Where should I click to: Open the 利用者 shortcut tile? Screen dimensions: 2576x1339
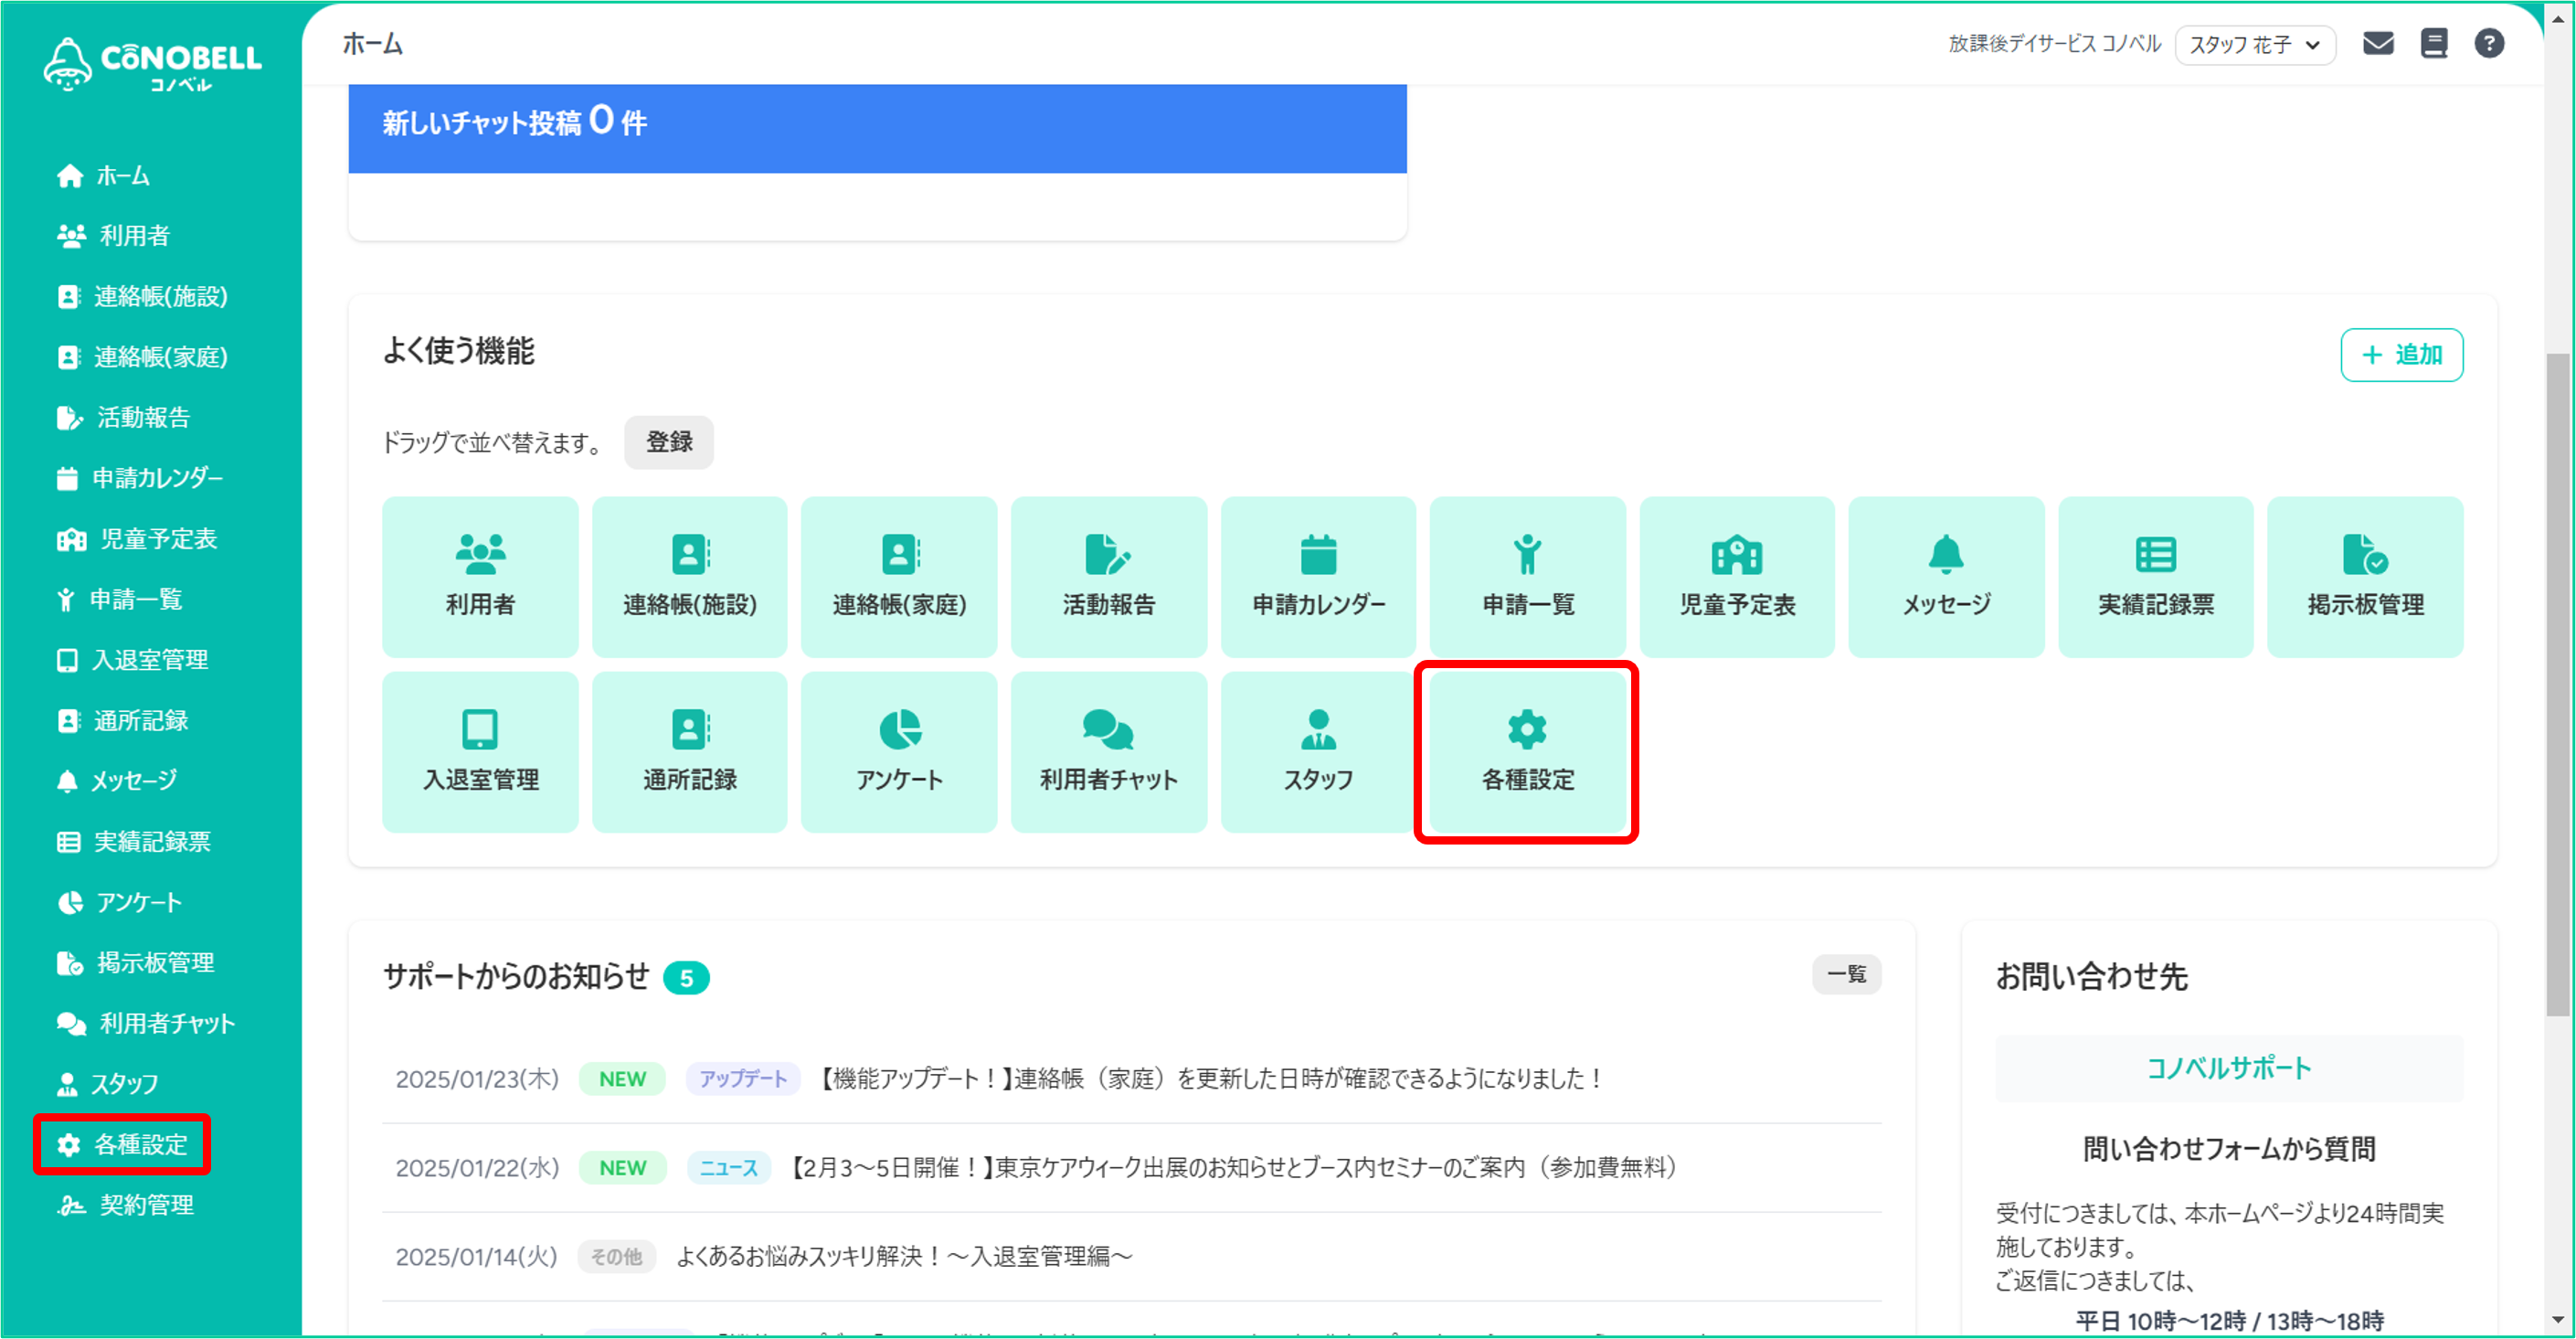click(x=480, y=577)
